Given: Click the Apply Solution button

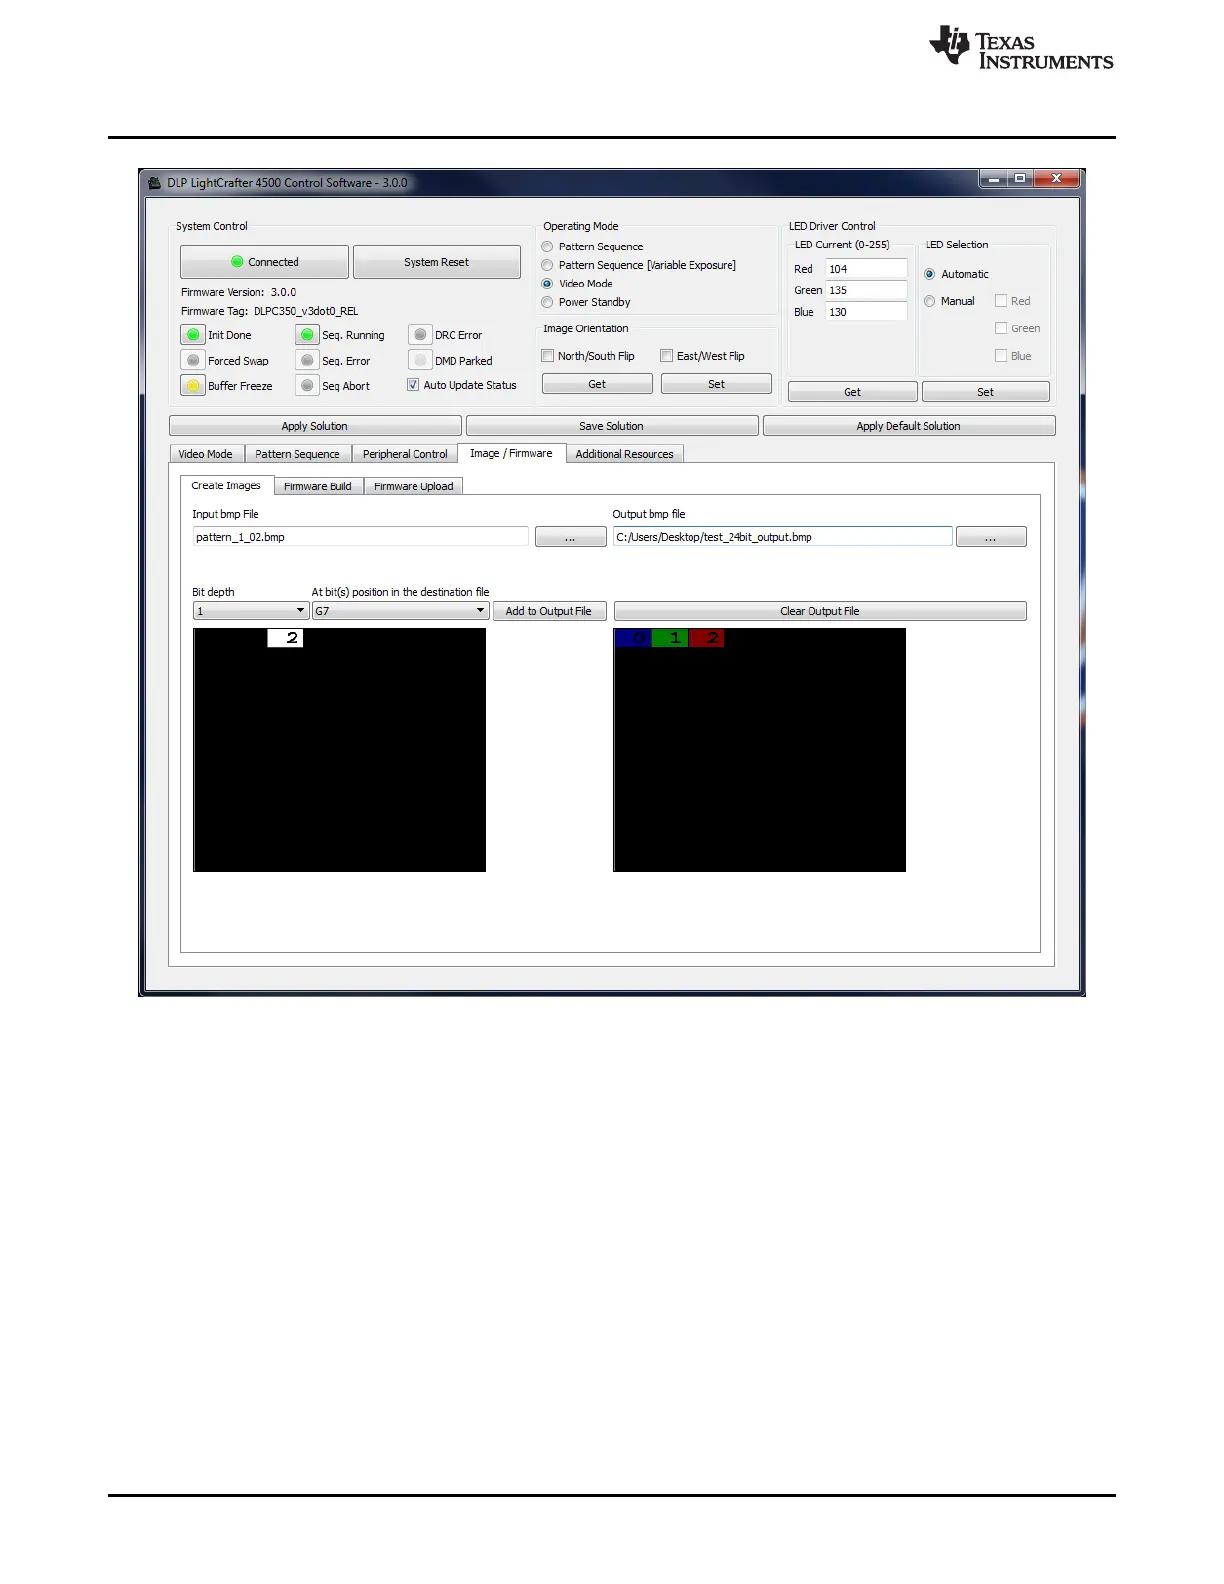Looking at the screenshot, I should 315,426.
